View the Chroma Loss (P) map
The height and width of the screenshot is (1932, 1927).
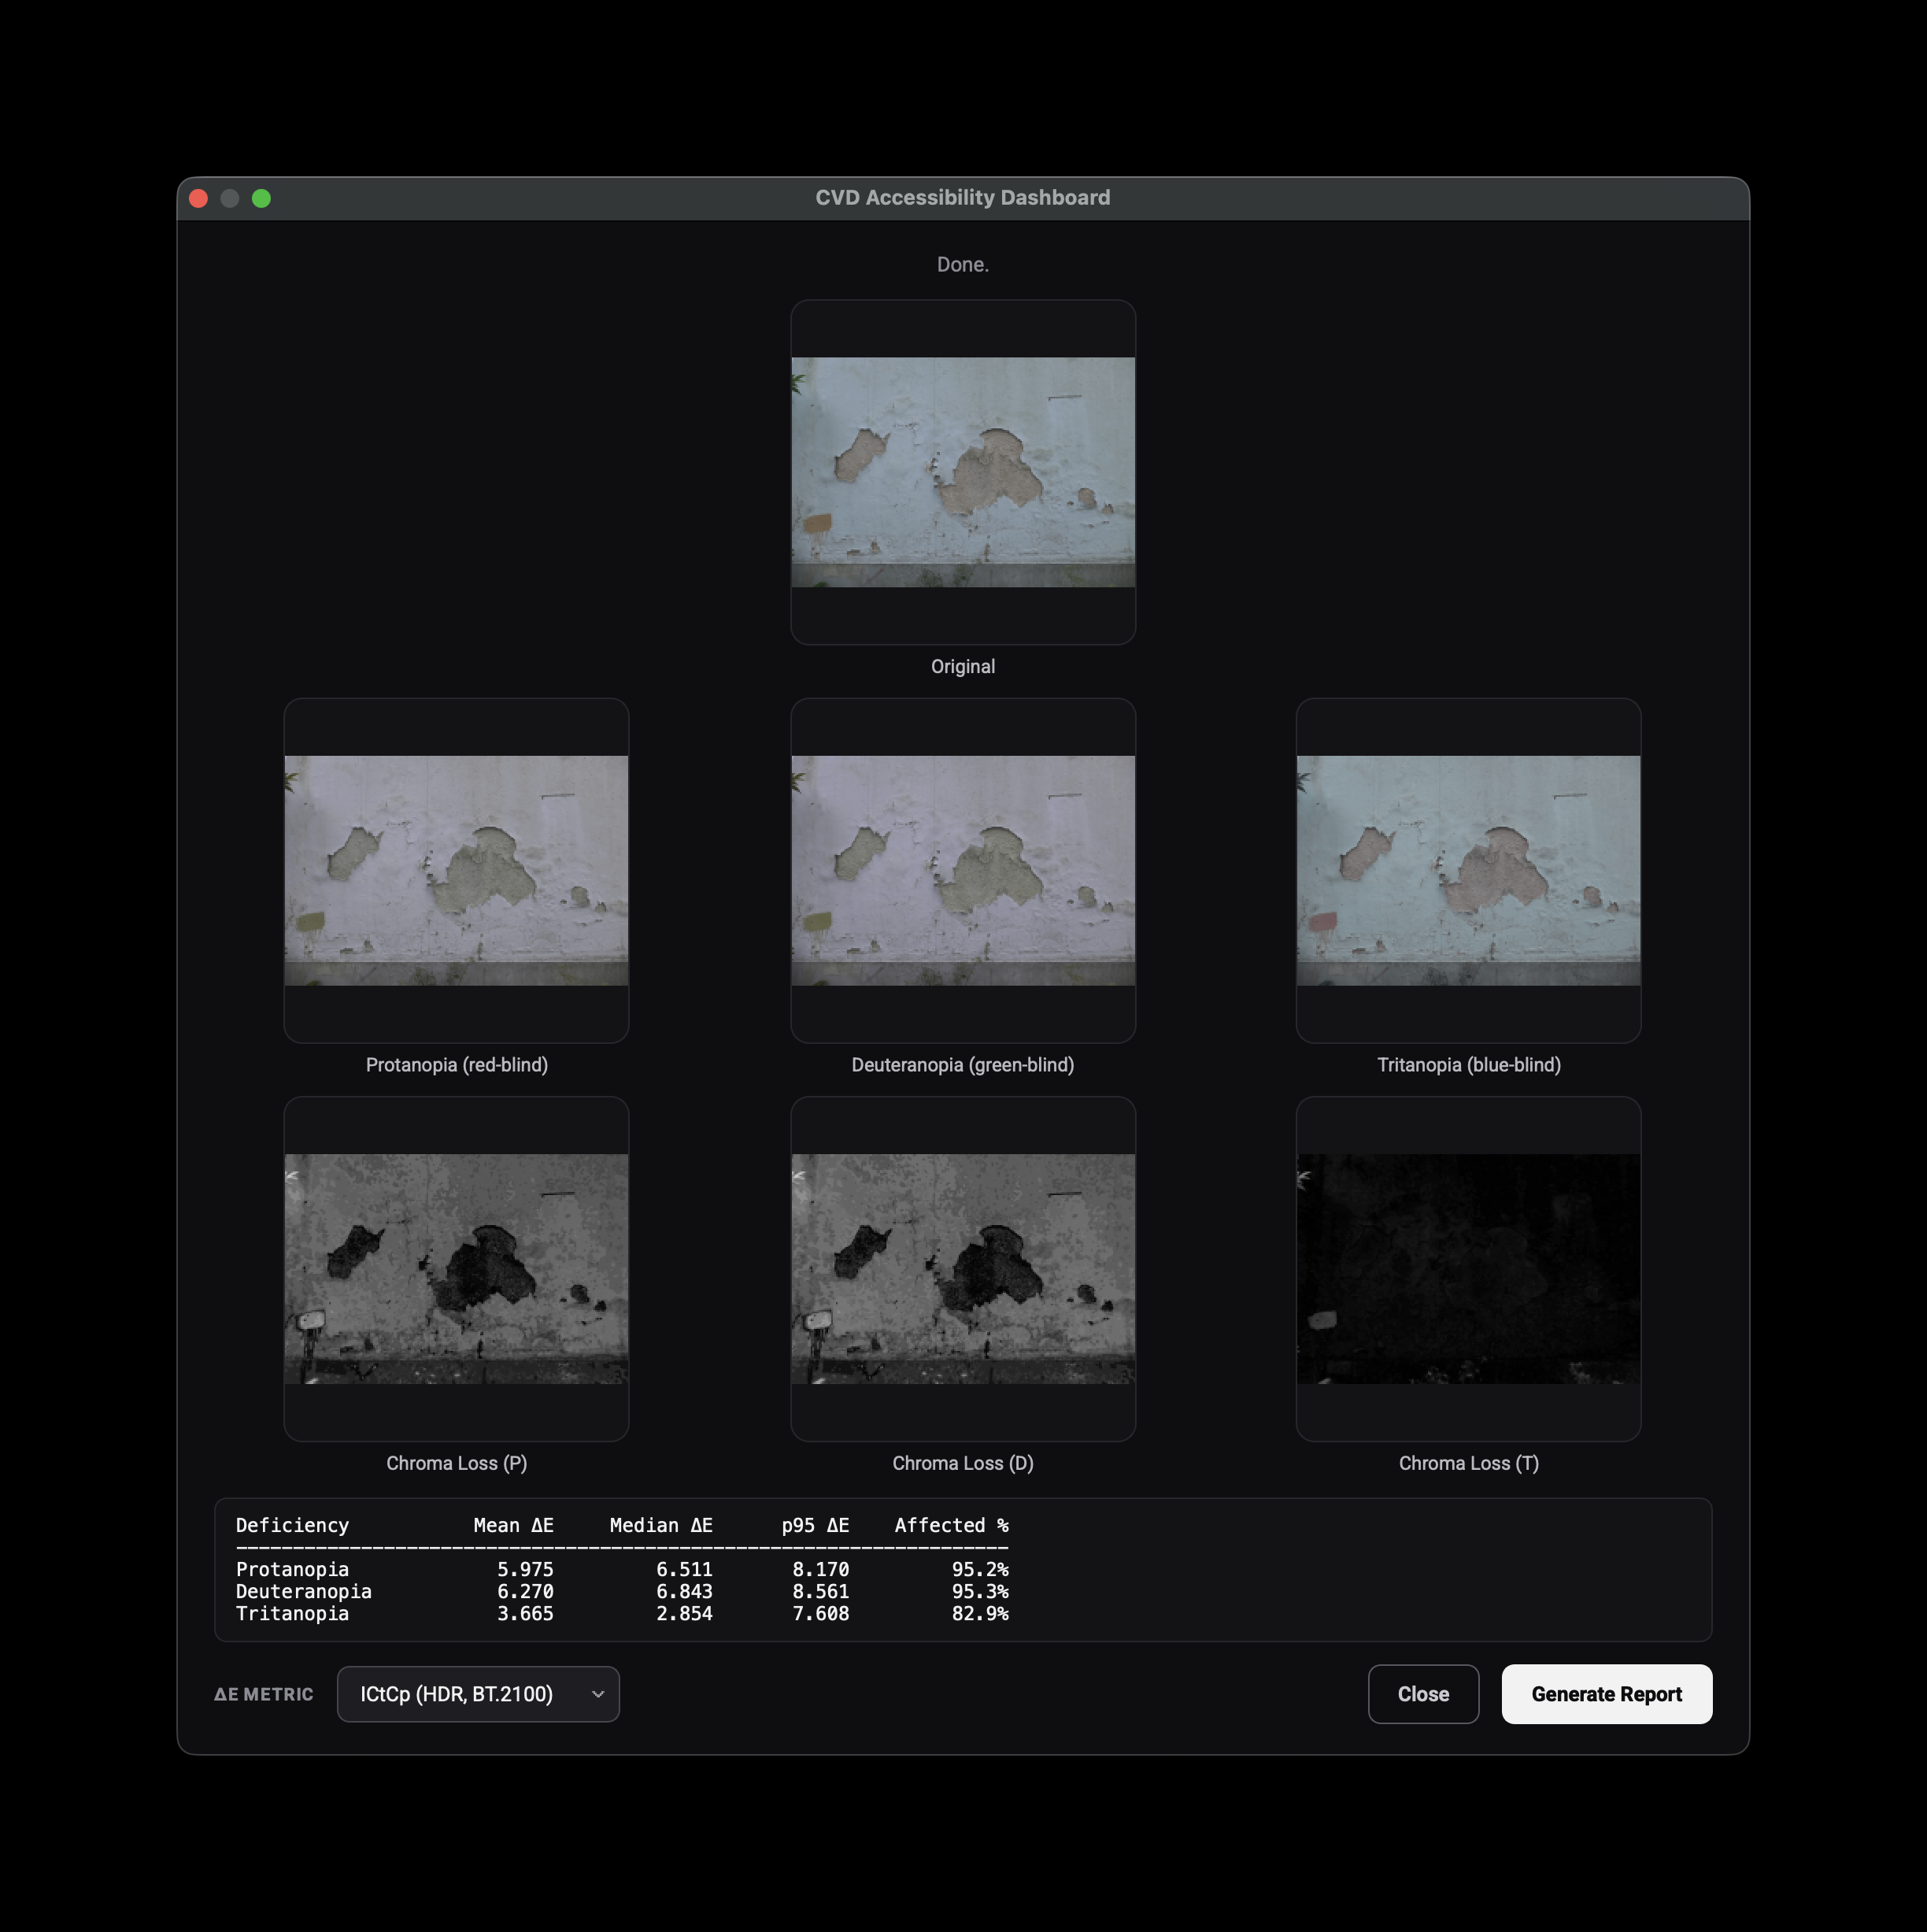pos(456,1269)
